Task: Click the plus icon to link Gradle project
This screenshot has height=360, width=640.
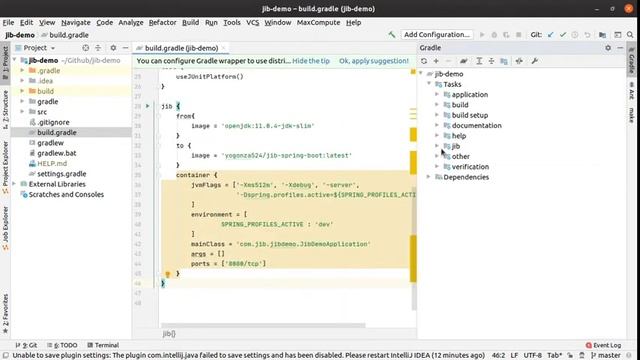Action: [436, 61]
